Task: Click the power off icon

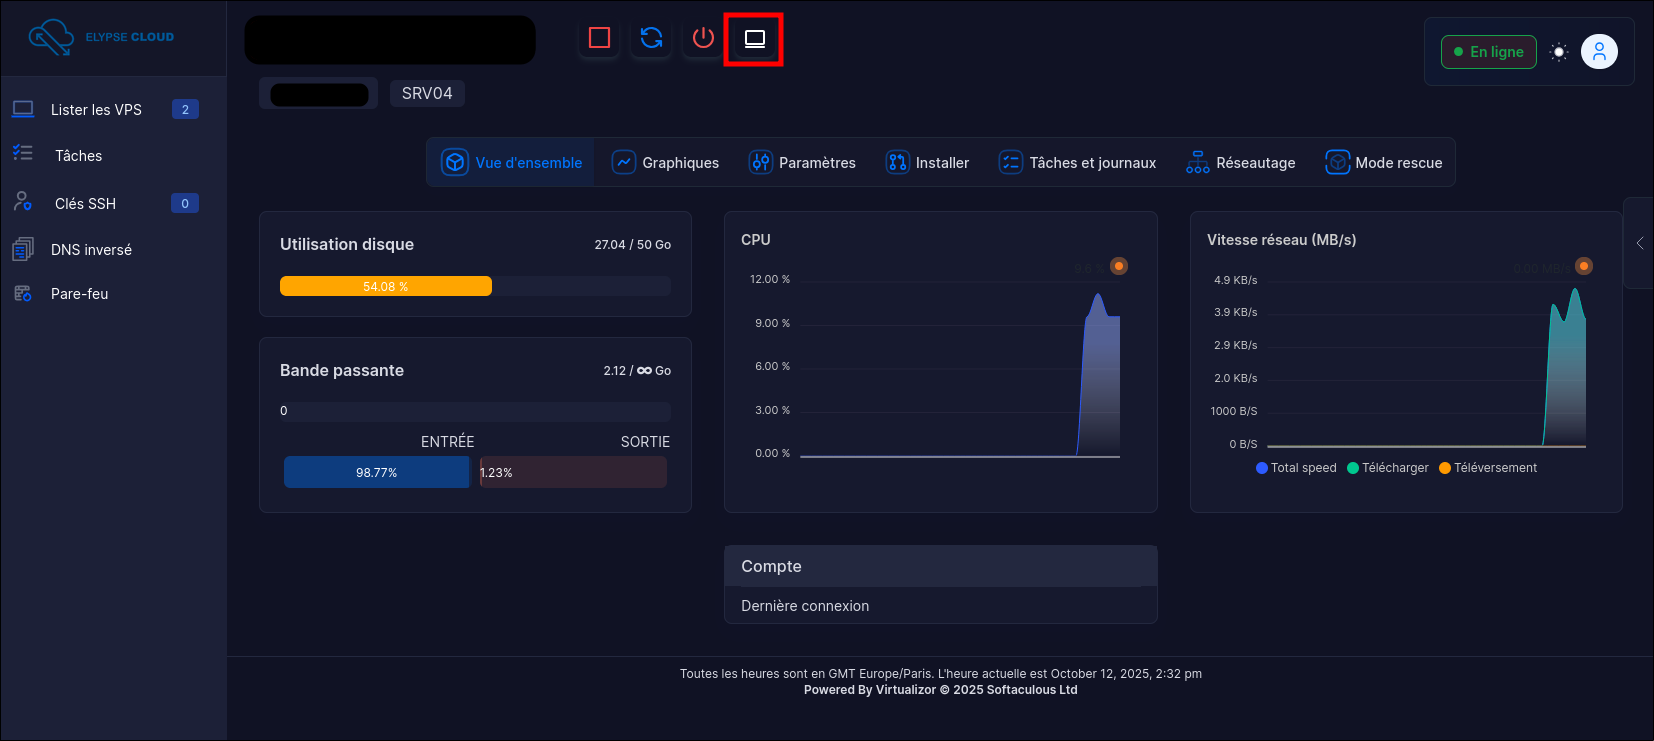Action: click(703, 38)
